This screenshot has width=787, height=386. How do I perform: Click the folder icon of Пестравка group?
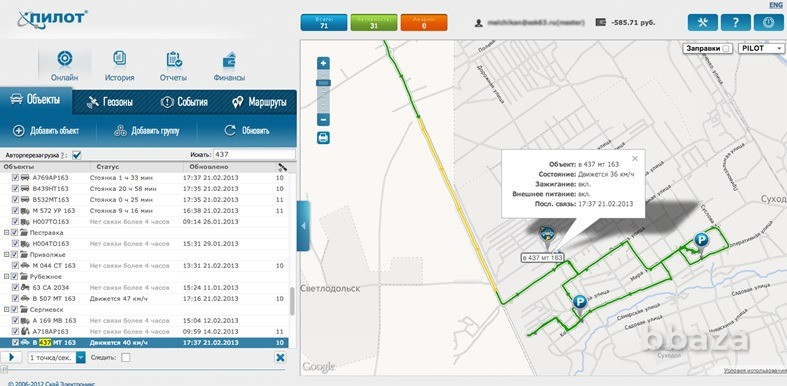coord(24,232)
